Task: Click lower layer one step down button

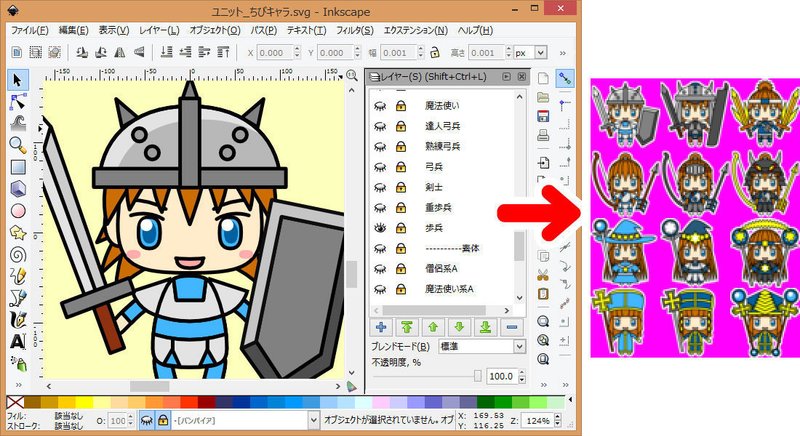Action: 459,327
